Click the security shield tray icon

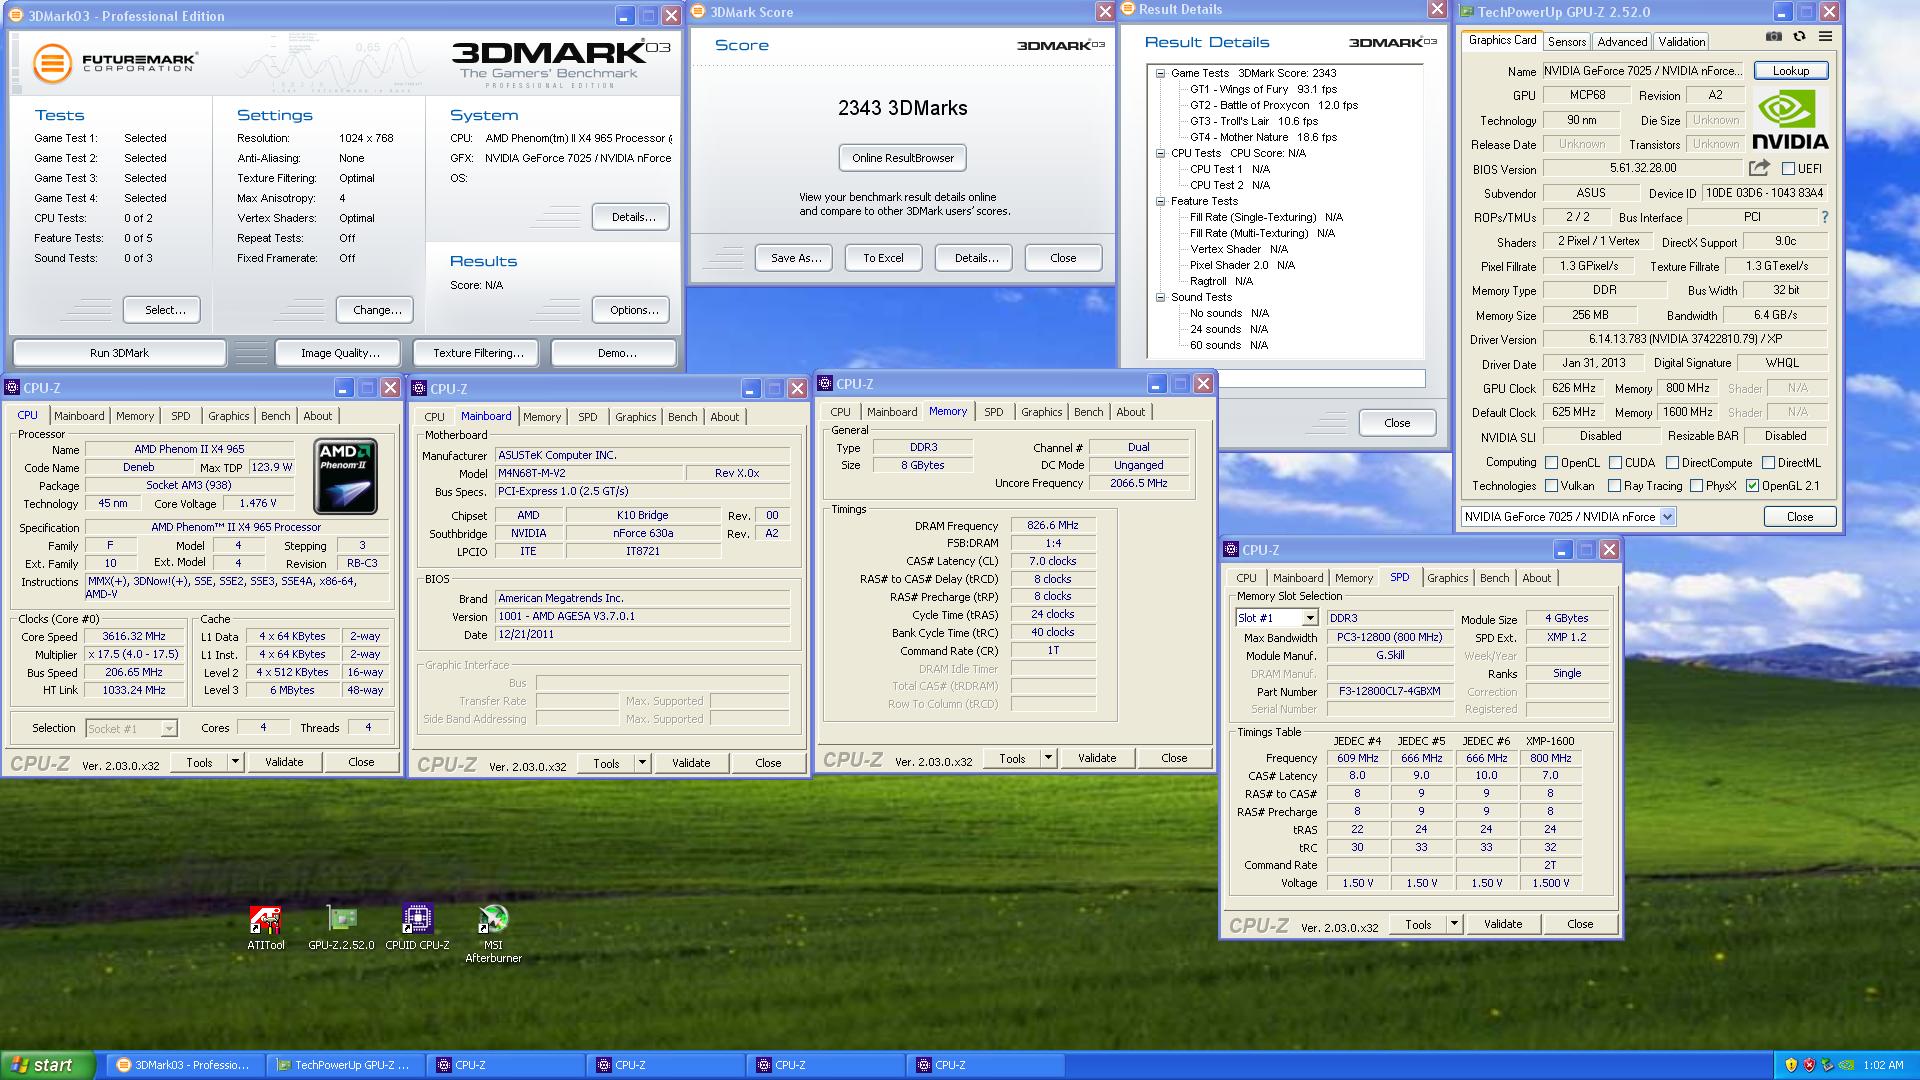(1791, 1066)
